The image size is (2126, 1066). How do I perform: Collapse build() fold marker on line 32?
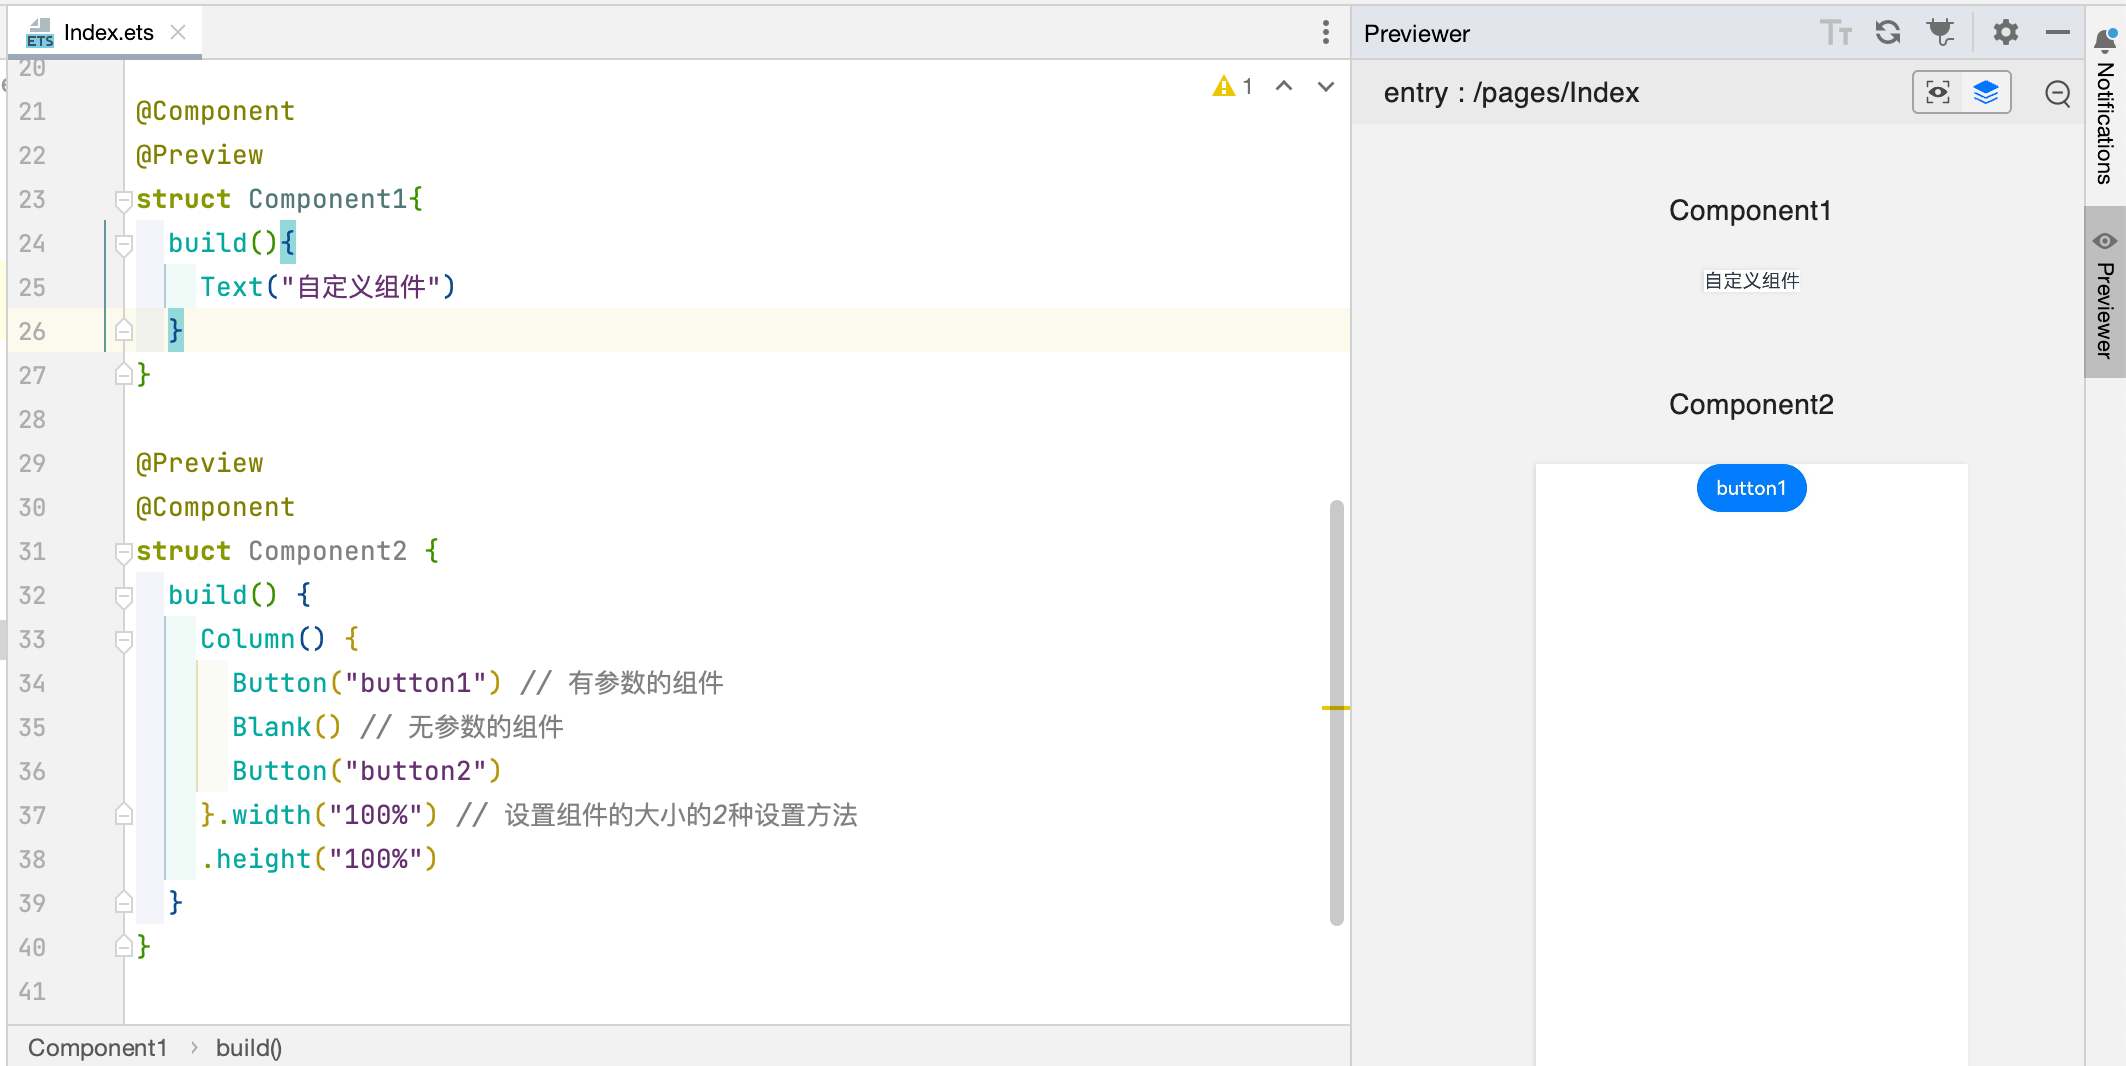tap(124, 596)
